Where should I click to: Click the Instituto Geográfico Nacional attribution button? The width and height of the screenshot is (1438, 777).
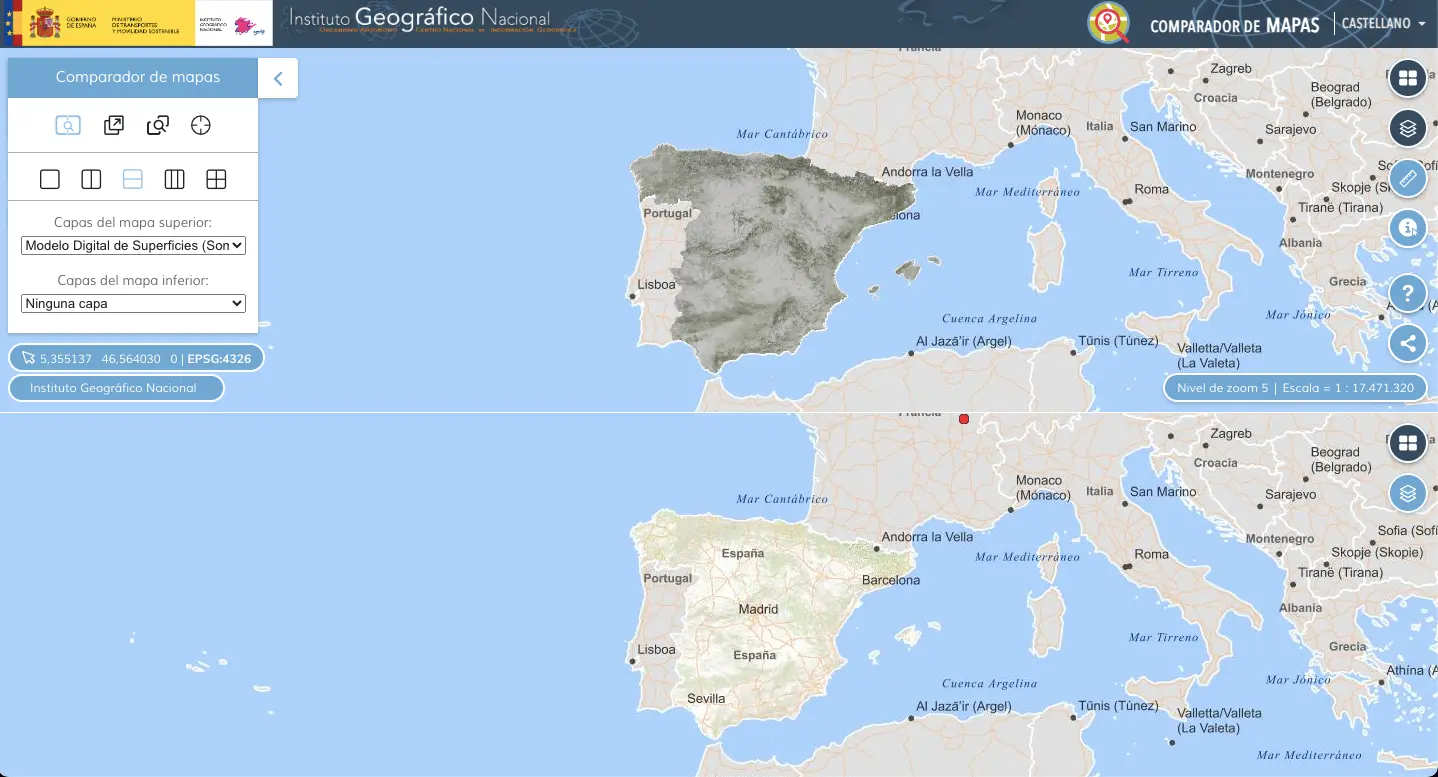coord(116,388)
